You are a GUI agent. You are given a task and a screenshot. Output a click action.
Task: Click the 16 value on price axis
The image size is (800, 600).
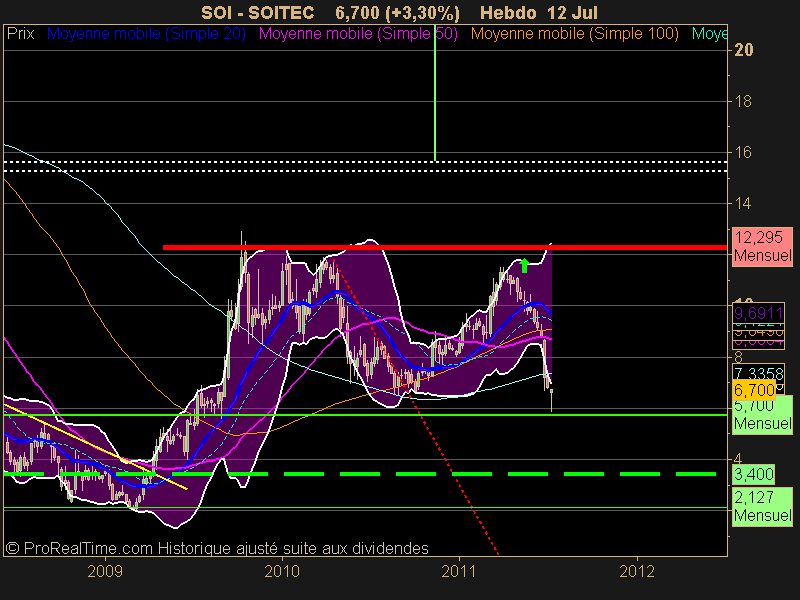[x=743, y=152]
